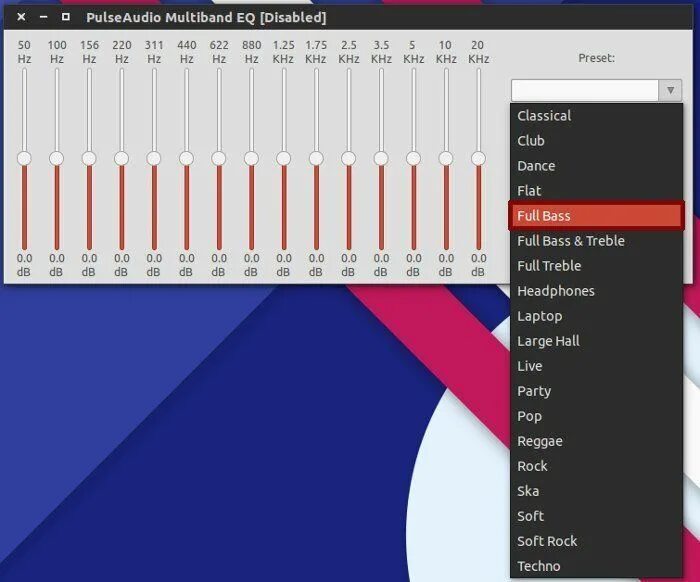
Task: Choose the highlighted Full Bass preset
Action: (x=596, y=216)
